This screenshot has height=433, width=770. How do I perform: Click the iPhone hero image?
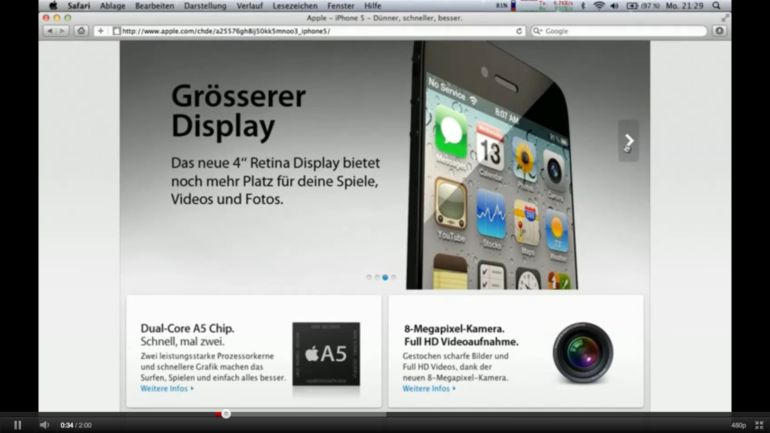coord(493,165)
